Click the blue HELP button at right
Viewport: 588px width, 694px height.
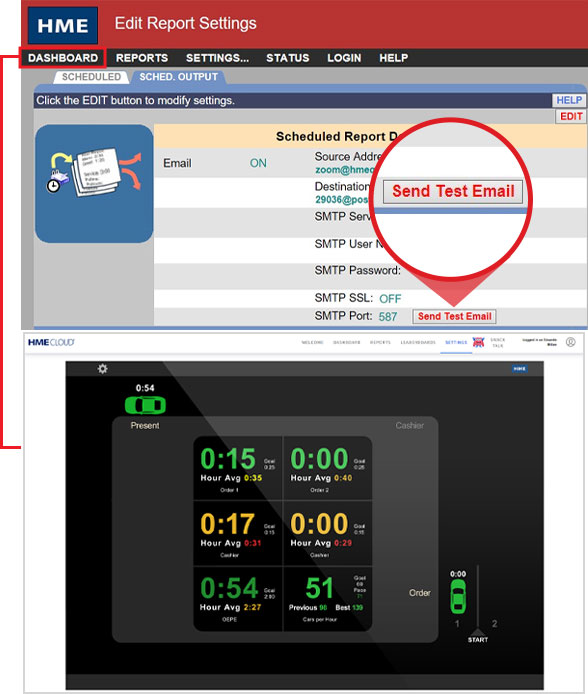pos(569,100)
